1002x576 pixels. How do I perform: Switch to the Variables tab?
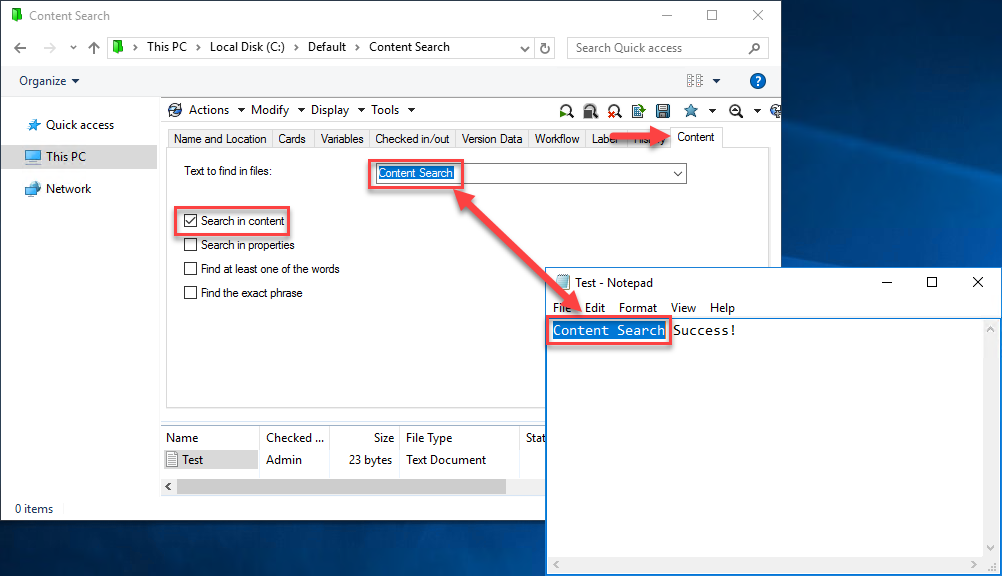(x=342, y=139)
